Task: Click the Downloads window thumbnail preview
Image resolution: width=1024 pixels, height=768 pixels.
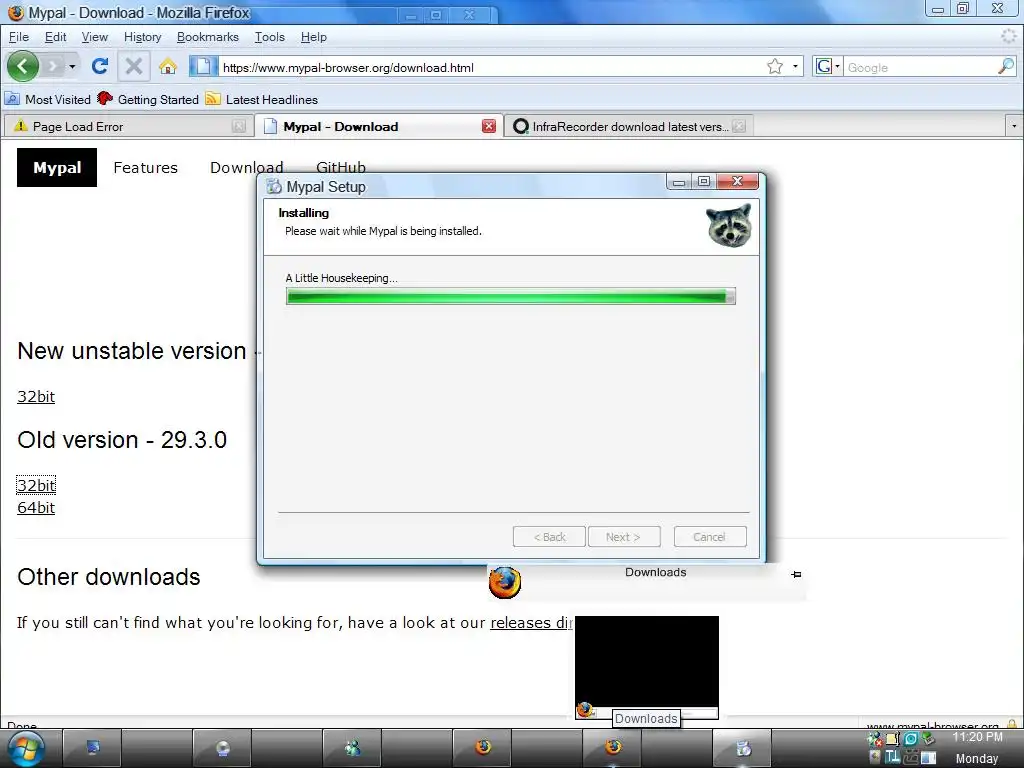Action: (x=647, y=667)
